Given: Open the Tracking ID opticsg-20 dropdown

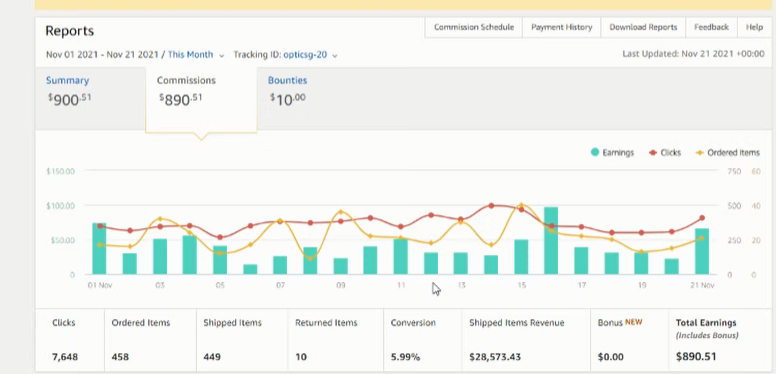Looking at the screenshot, I should click(286, 54).
